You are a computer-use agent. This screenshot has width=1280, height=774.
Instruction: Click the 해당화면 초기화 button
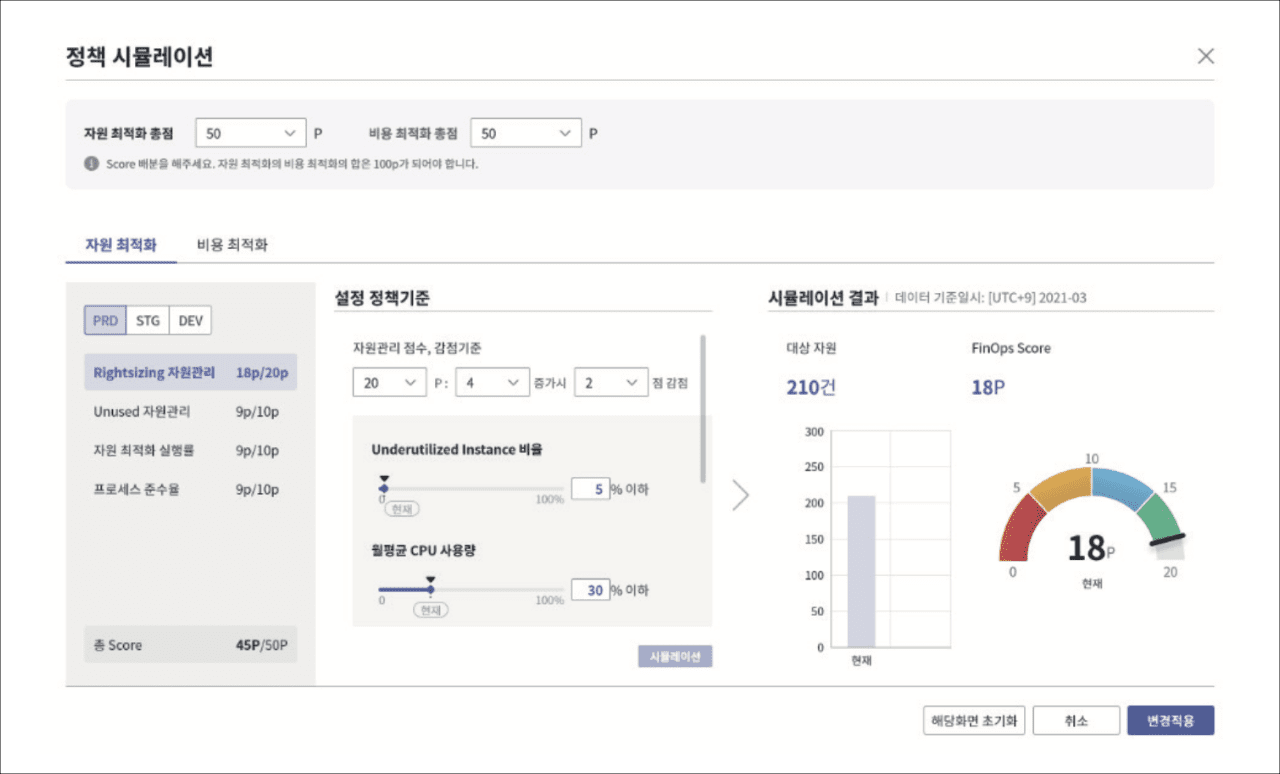tap(973, 721)
